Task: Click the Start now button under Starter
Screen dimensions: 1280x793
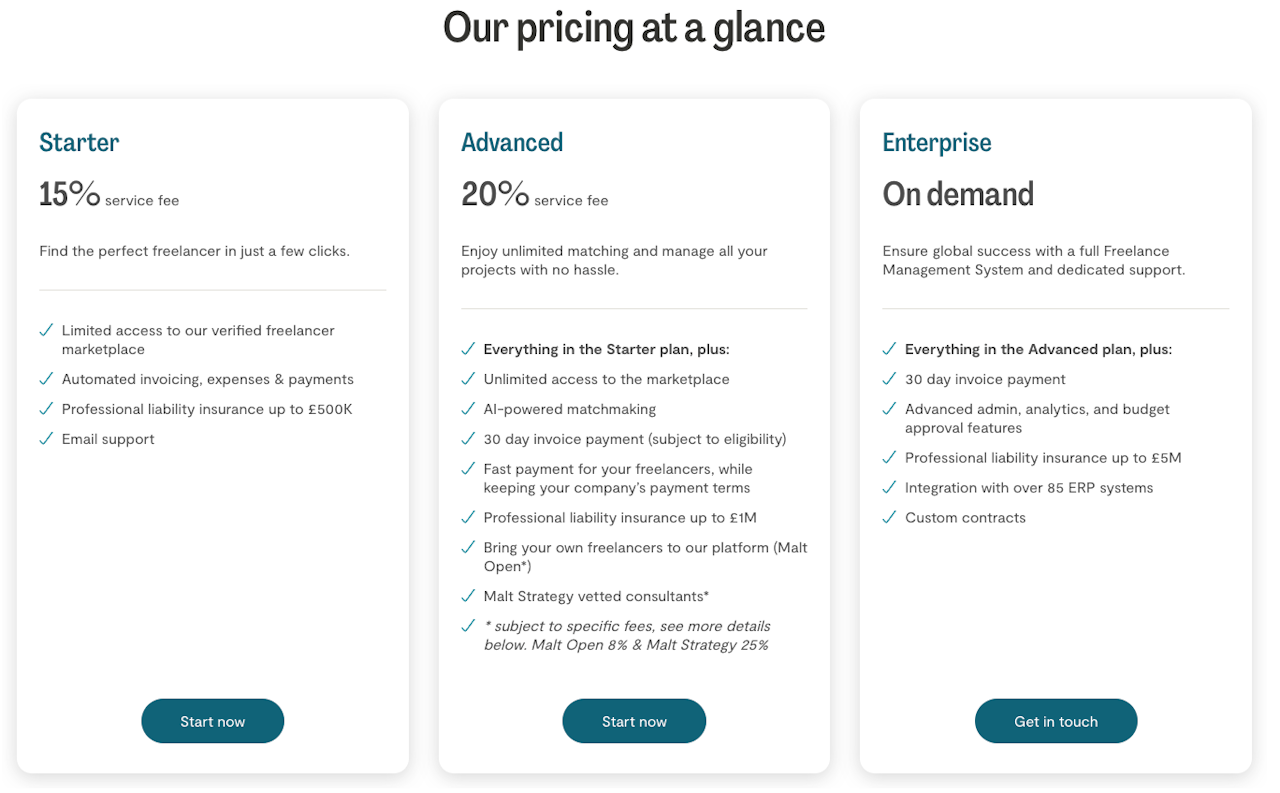Action: pyautogui.click(x=212, y=721)
